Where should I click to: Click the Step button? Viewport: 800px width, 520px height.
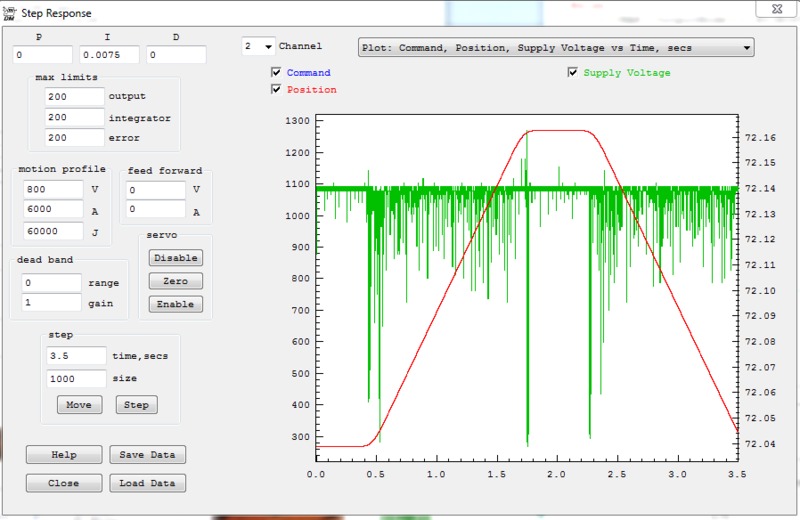(x=136, y=405)
